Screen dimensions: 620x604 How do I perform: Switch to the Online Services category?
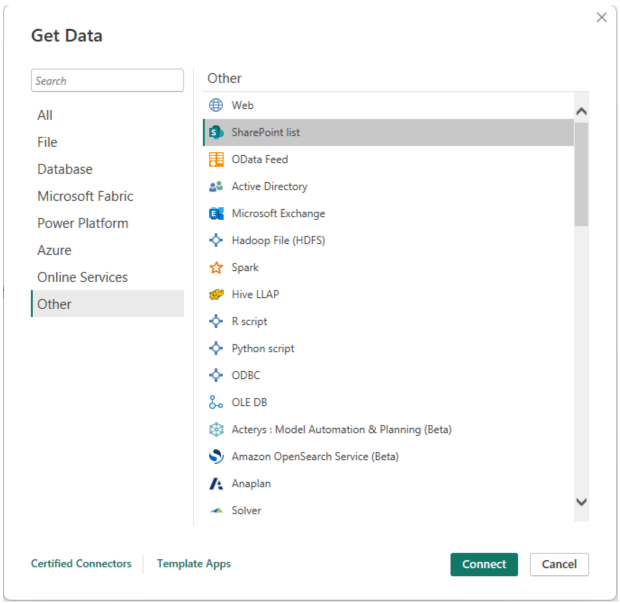[82, 277]
